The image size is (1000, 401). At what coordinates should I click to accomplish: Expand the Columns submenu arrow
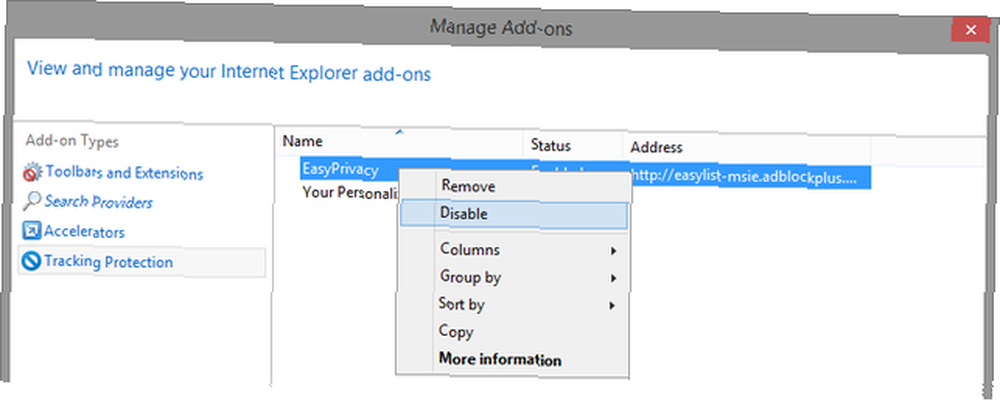(613, 251)
